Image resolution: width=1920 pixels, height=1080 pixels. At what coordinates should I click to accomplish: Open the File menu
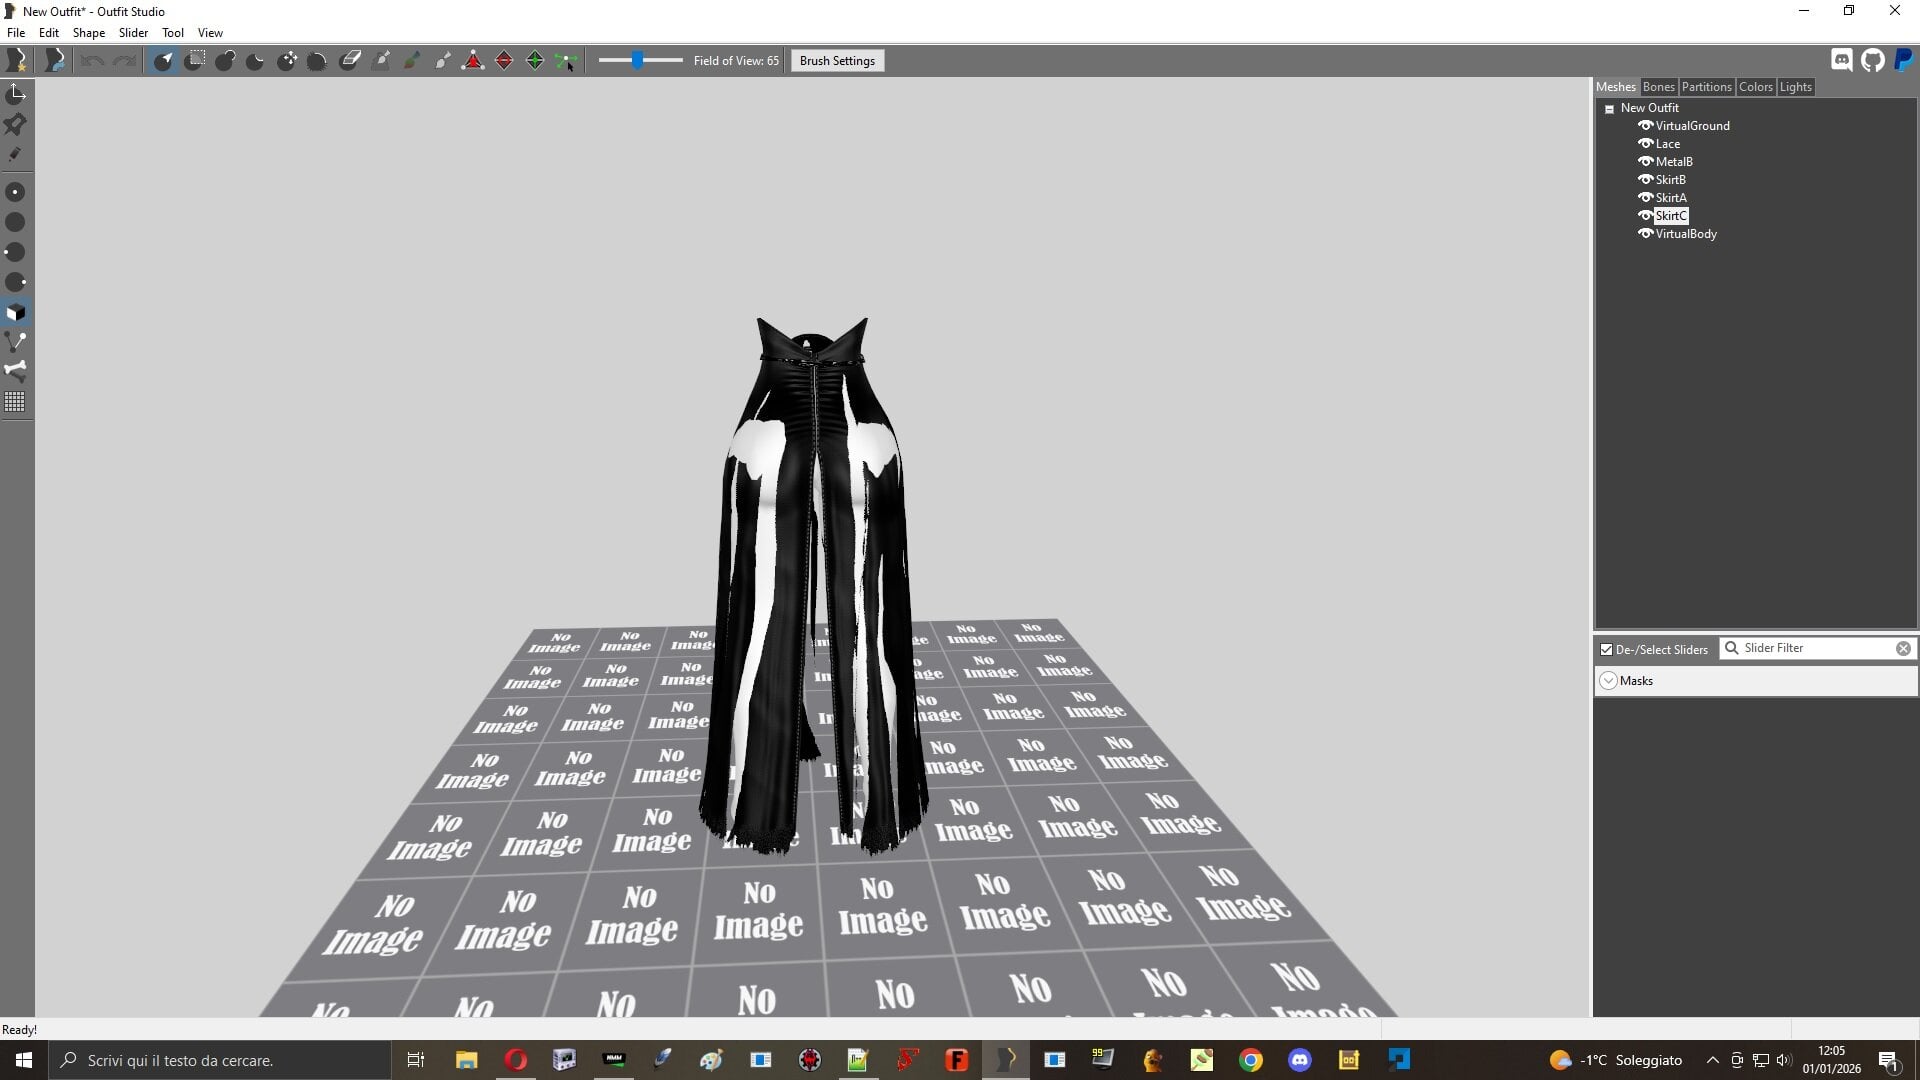(x=16, y=33)
